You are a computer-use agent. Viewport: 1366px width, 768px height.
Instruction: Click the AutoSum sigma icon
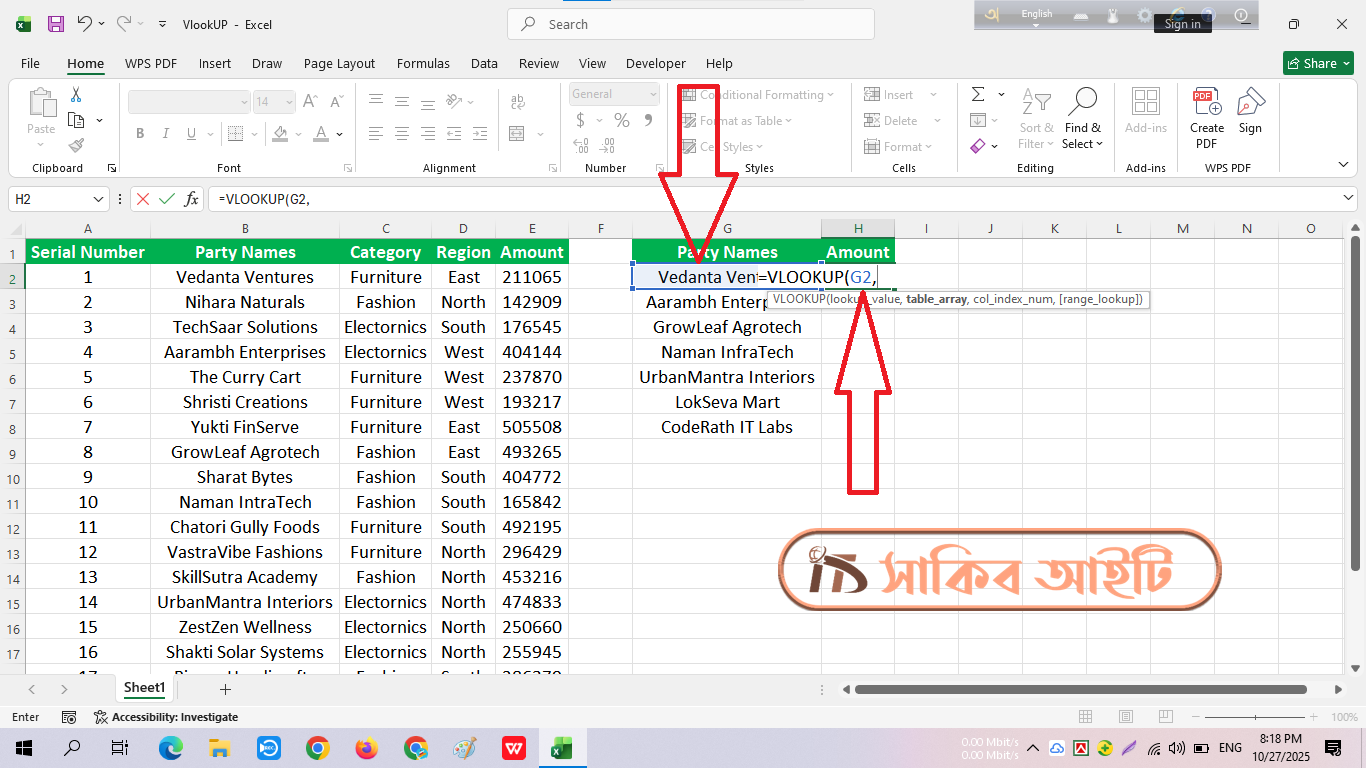pos(977,95)
